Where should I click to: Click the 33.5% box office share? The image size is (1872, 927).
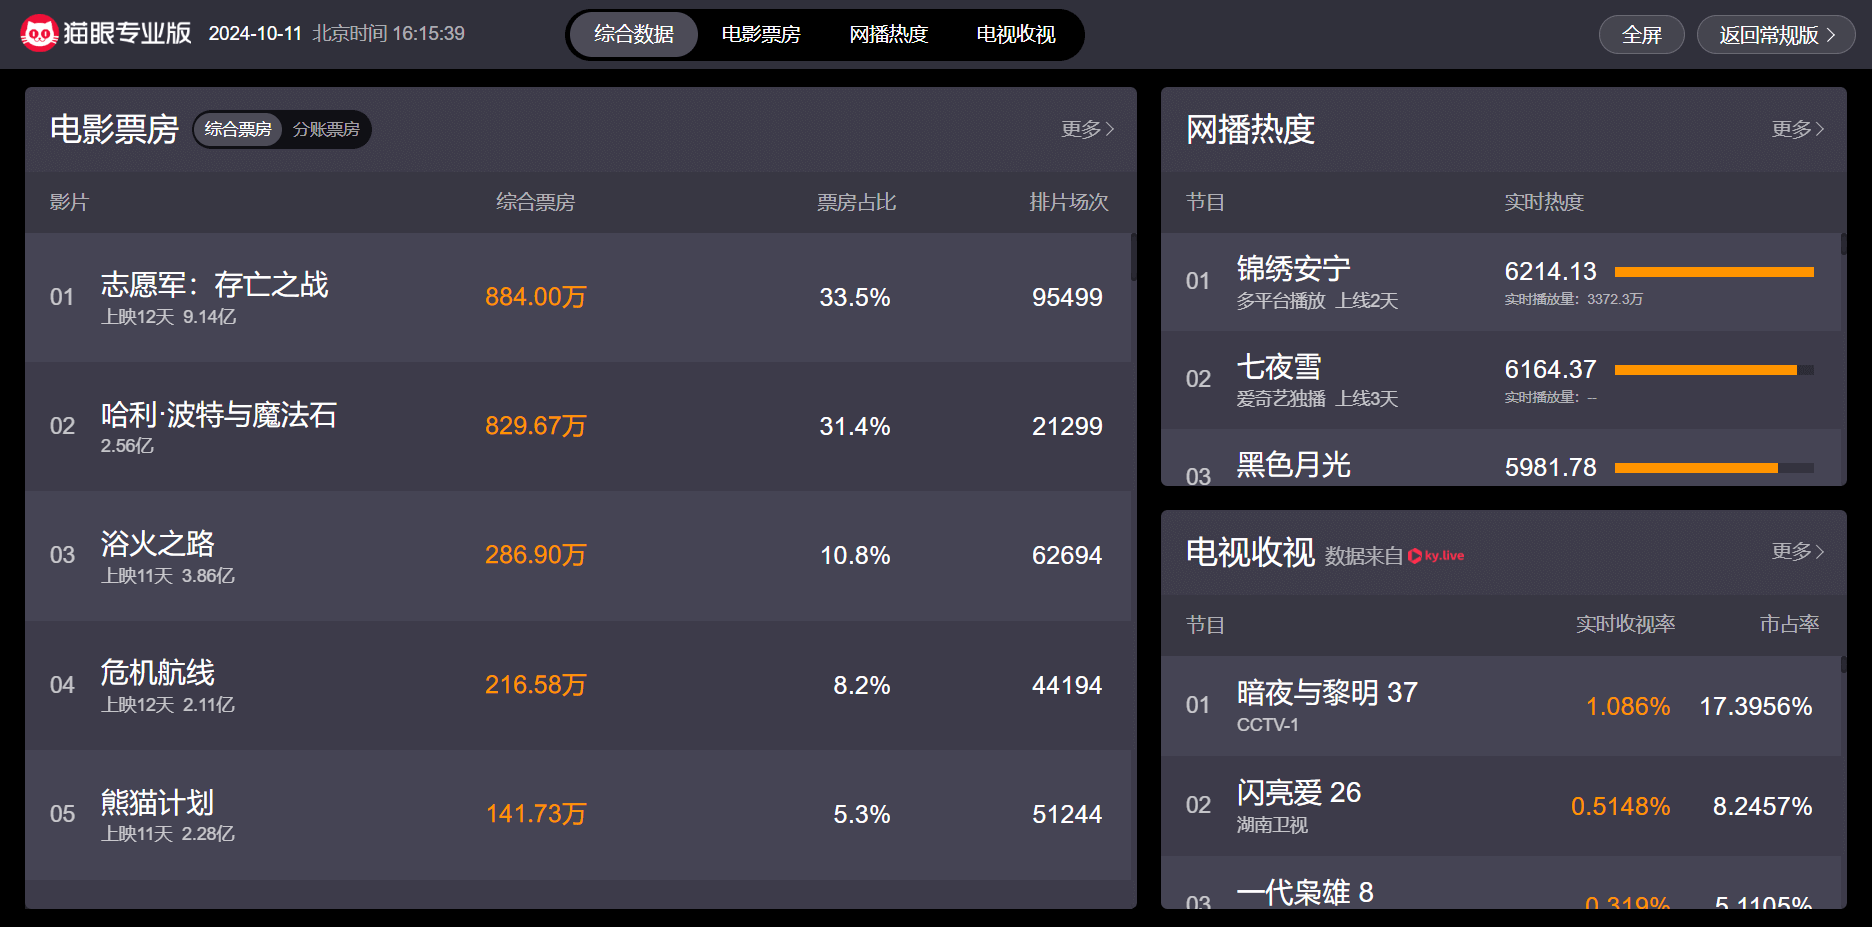[855, 297]
